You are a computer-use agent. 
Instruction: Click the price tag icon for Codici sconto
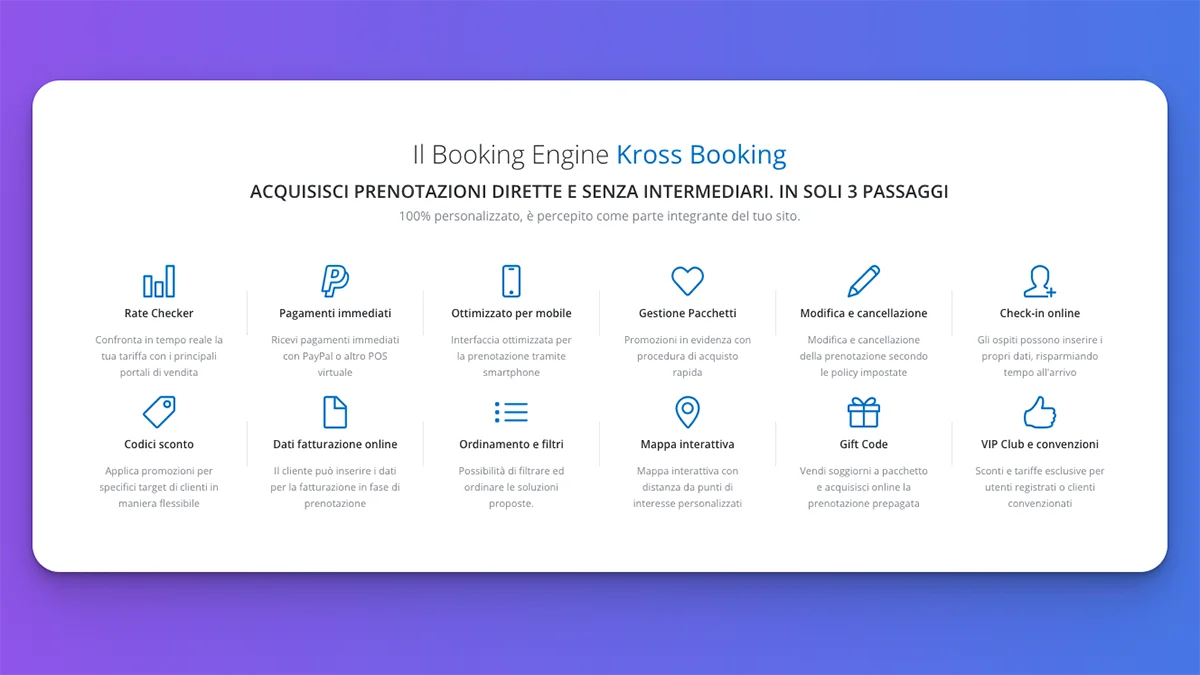click(x=159, y=412)
